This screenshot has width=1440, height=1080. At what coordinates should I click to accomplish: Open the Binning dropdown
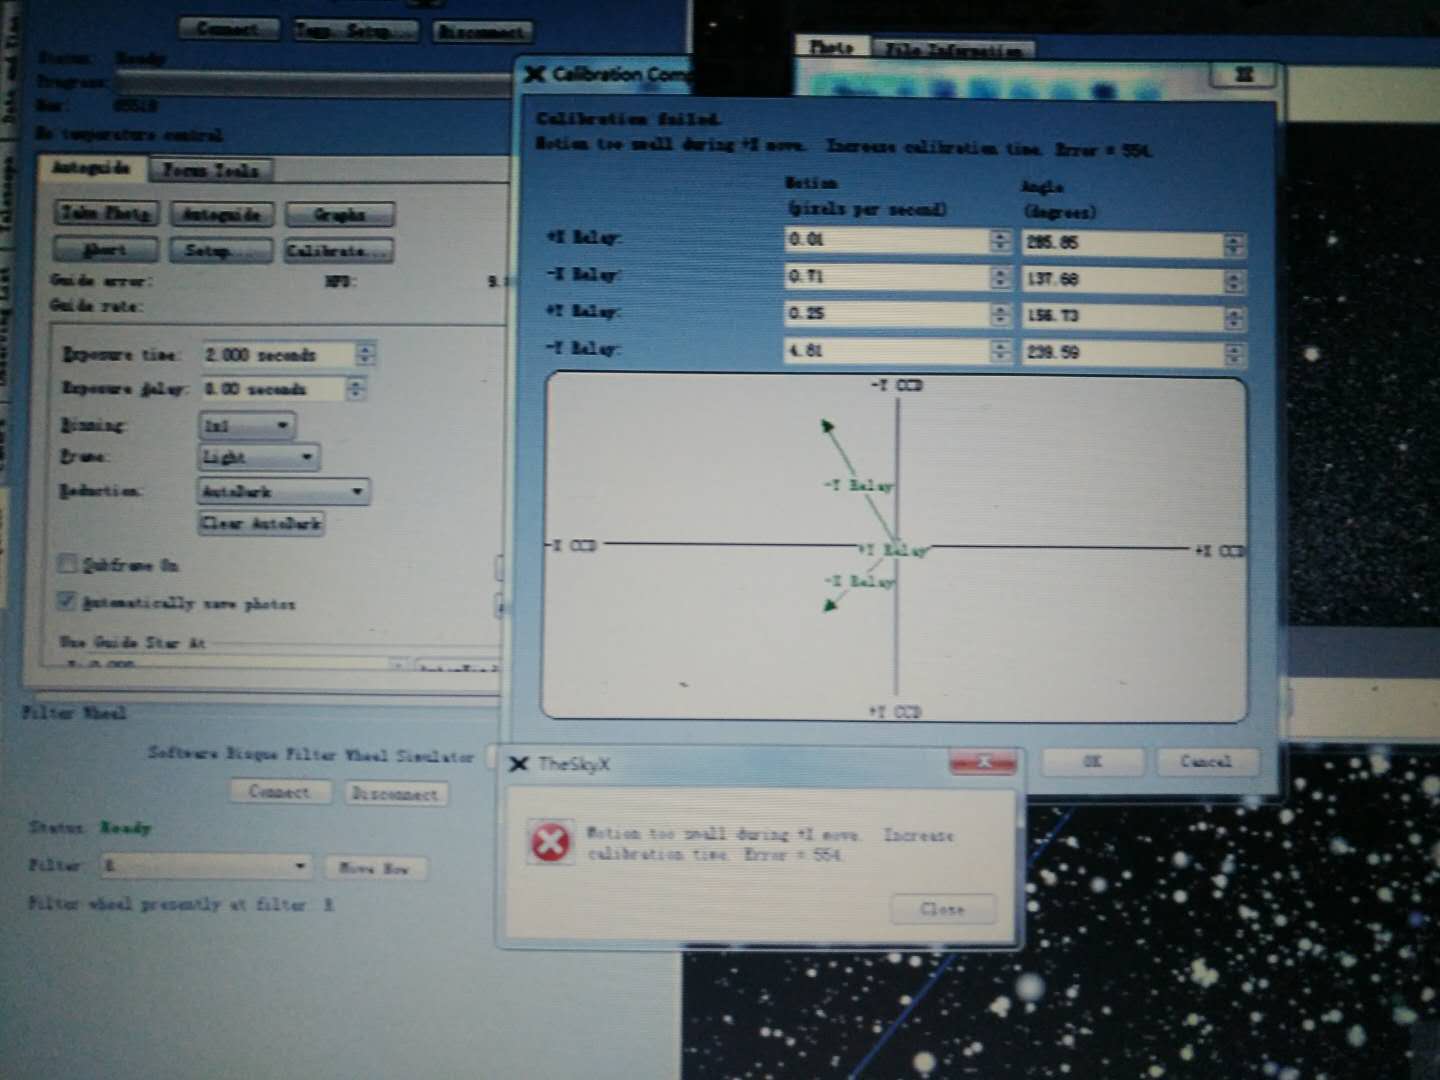point(246,426)
